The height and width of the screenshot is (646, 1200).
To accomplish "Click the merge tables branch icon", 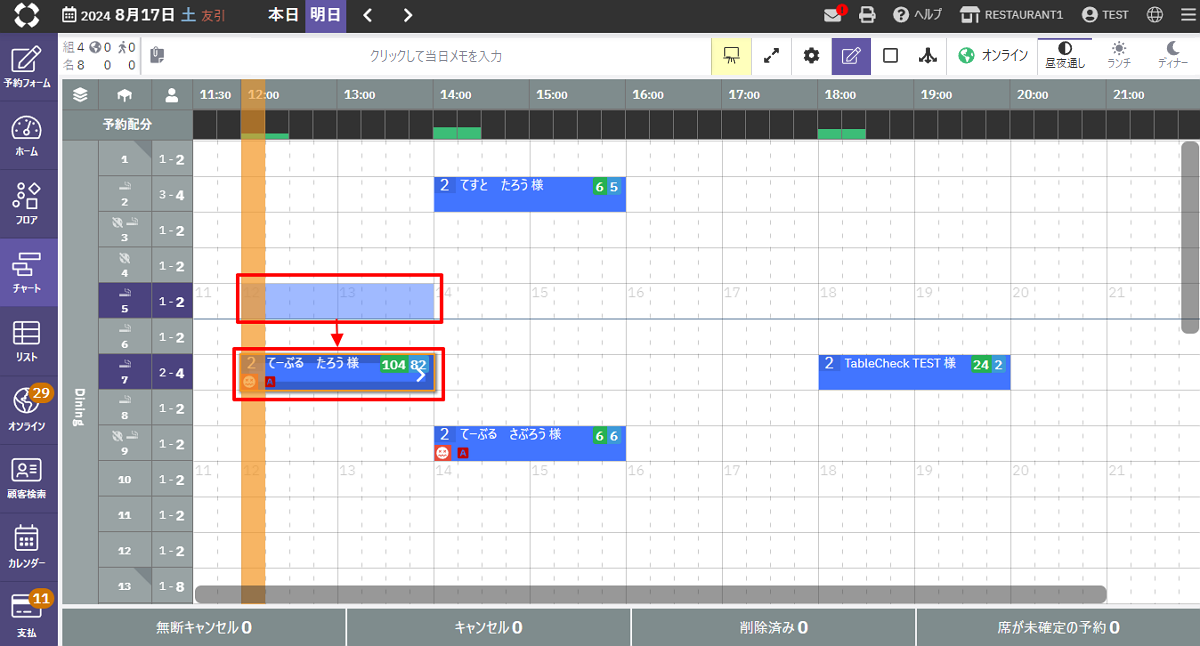I will (x=928, y=56).
